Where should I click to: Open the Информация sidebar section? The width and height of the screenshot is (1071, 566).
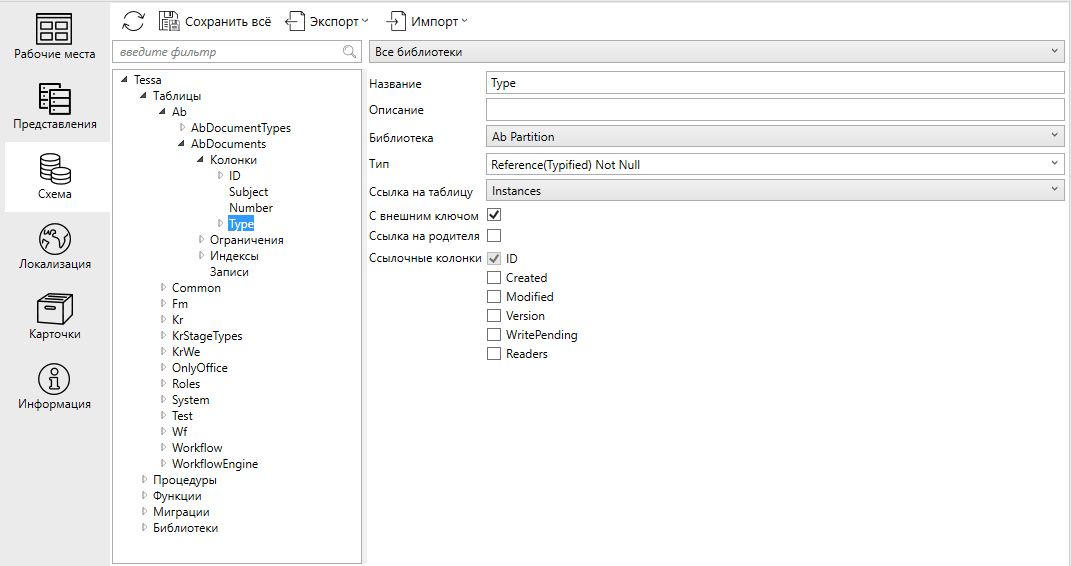point(55,387)
